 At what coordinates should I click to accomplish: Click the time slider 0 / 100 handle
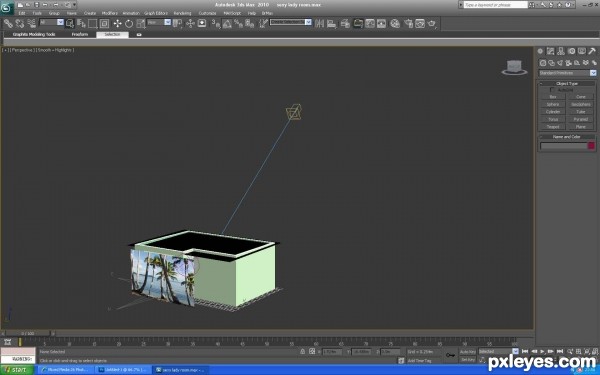(x=28, y=334)
